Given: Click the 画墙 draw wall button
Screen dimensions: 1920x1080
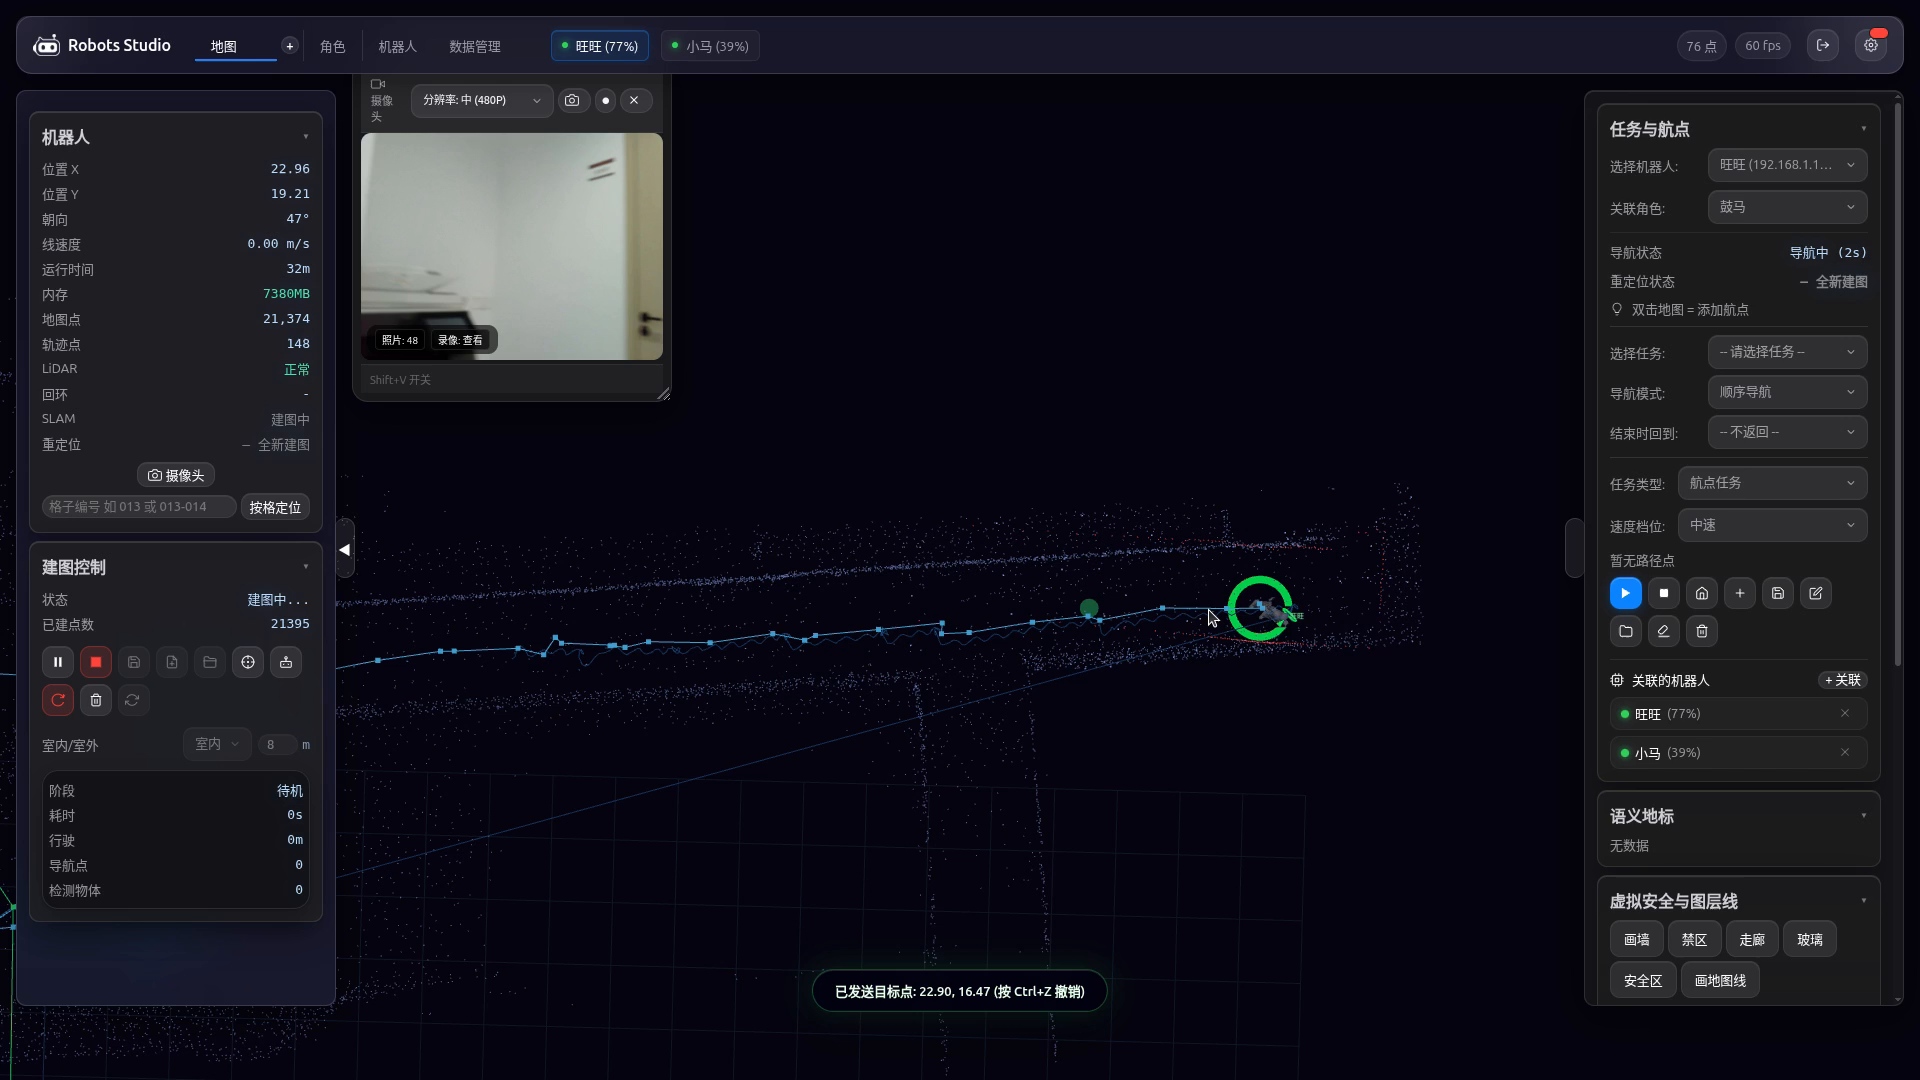Looking at the screenshot, I should click(1637, 939).
